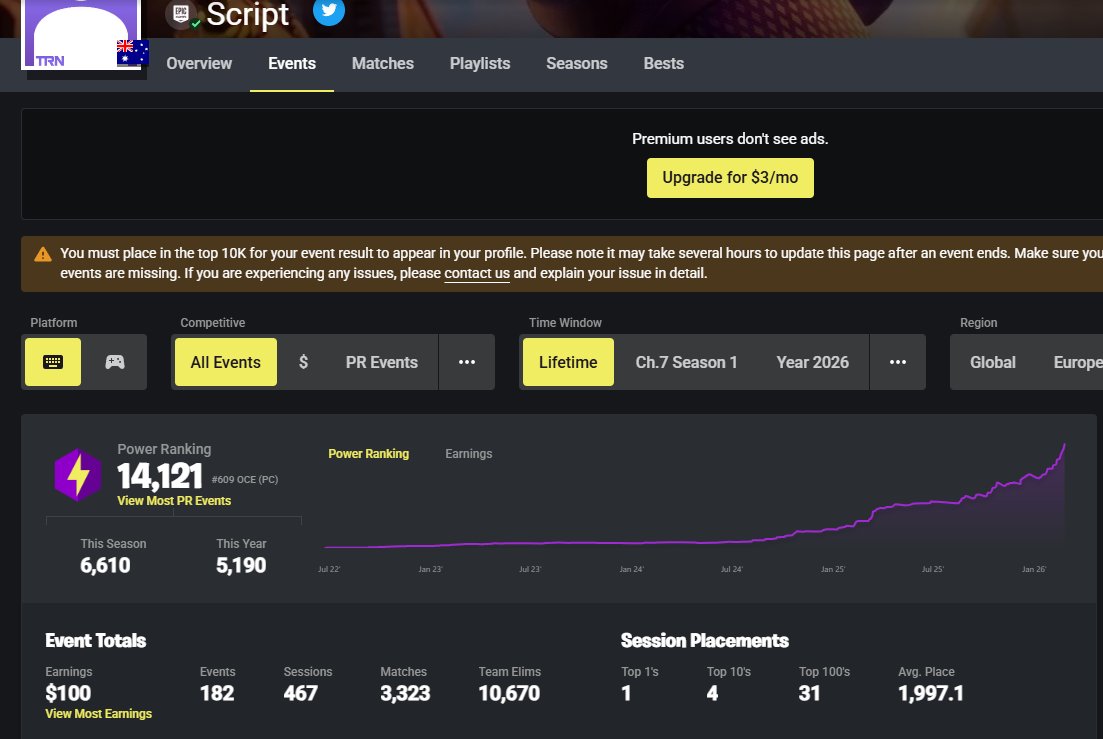Image resolution: width=1103 pixels, height=739 pixels.
Task: Click the Session Placements heading
Action: tap(705, 641)
